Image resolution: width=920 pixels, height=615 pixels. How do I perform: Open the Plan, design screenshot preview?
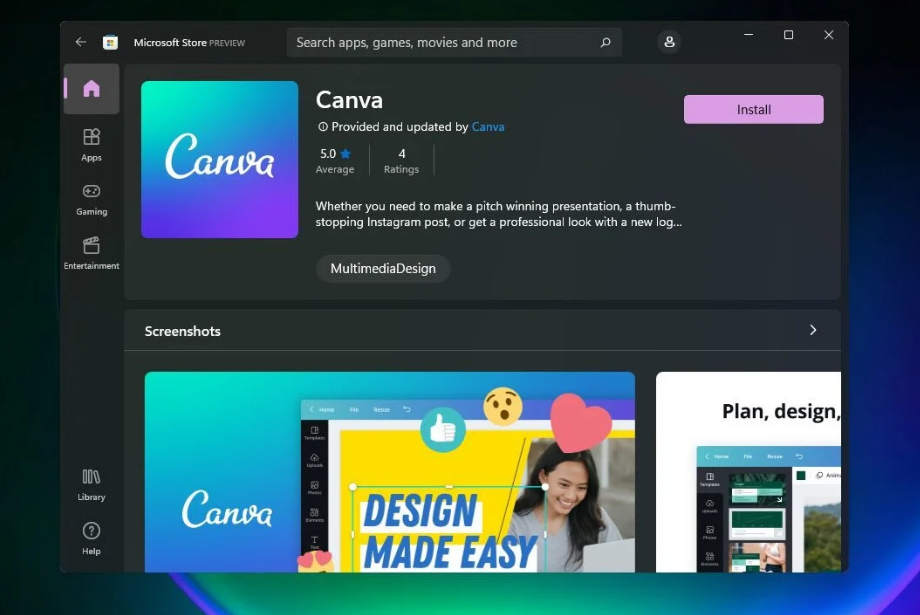click(x=785, y=472)
